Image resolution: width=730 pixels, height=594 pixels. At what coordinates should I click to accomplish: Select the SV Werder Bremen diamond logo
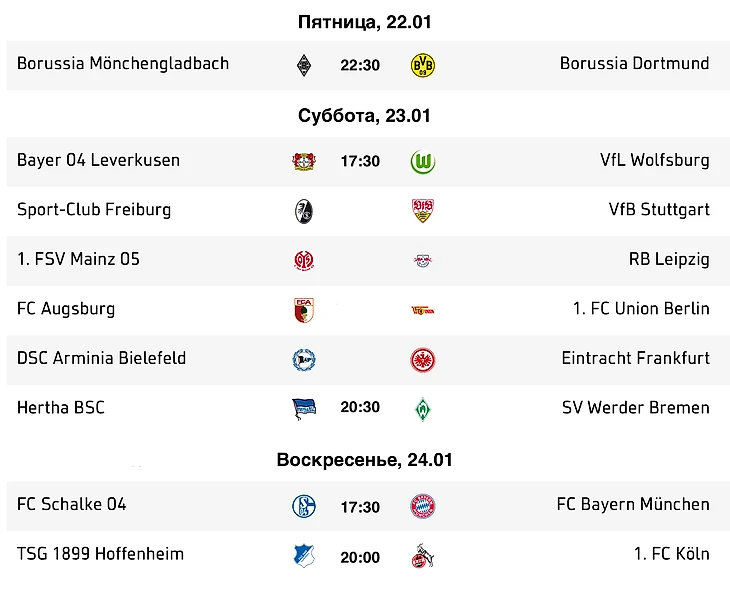tap(423, 409)
